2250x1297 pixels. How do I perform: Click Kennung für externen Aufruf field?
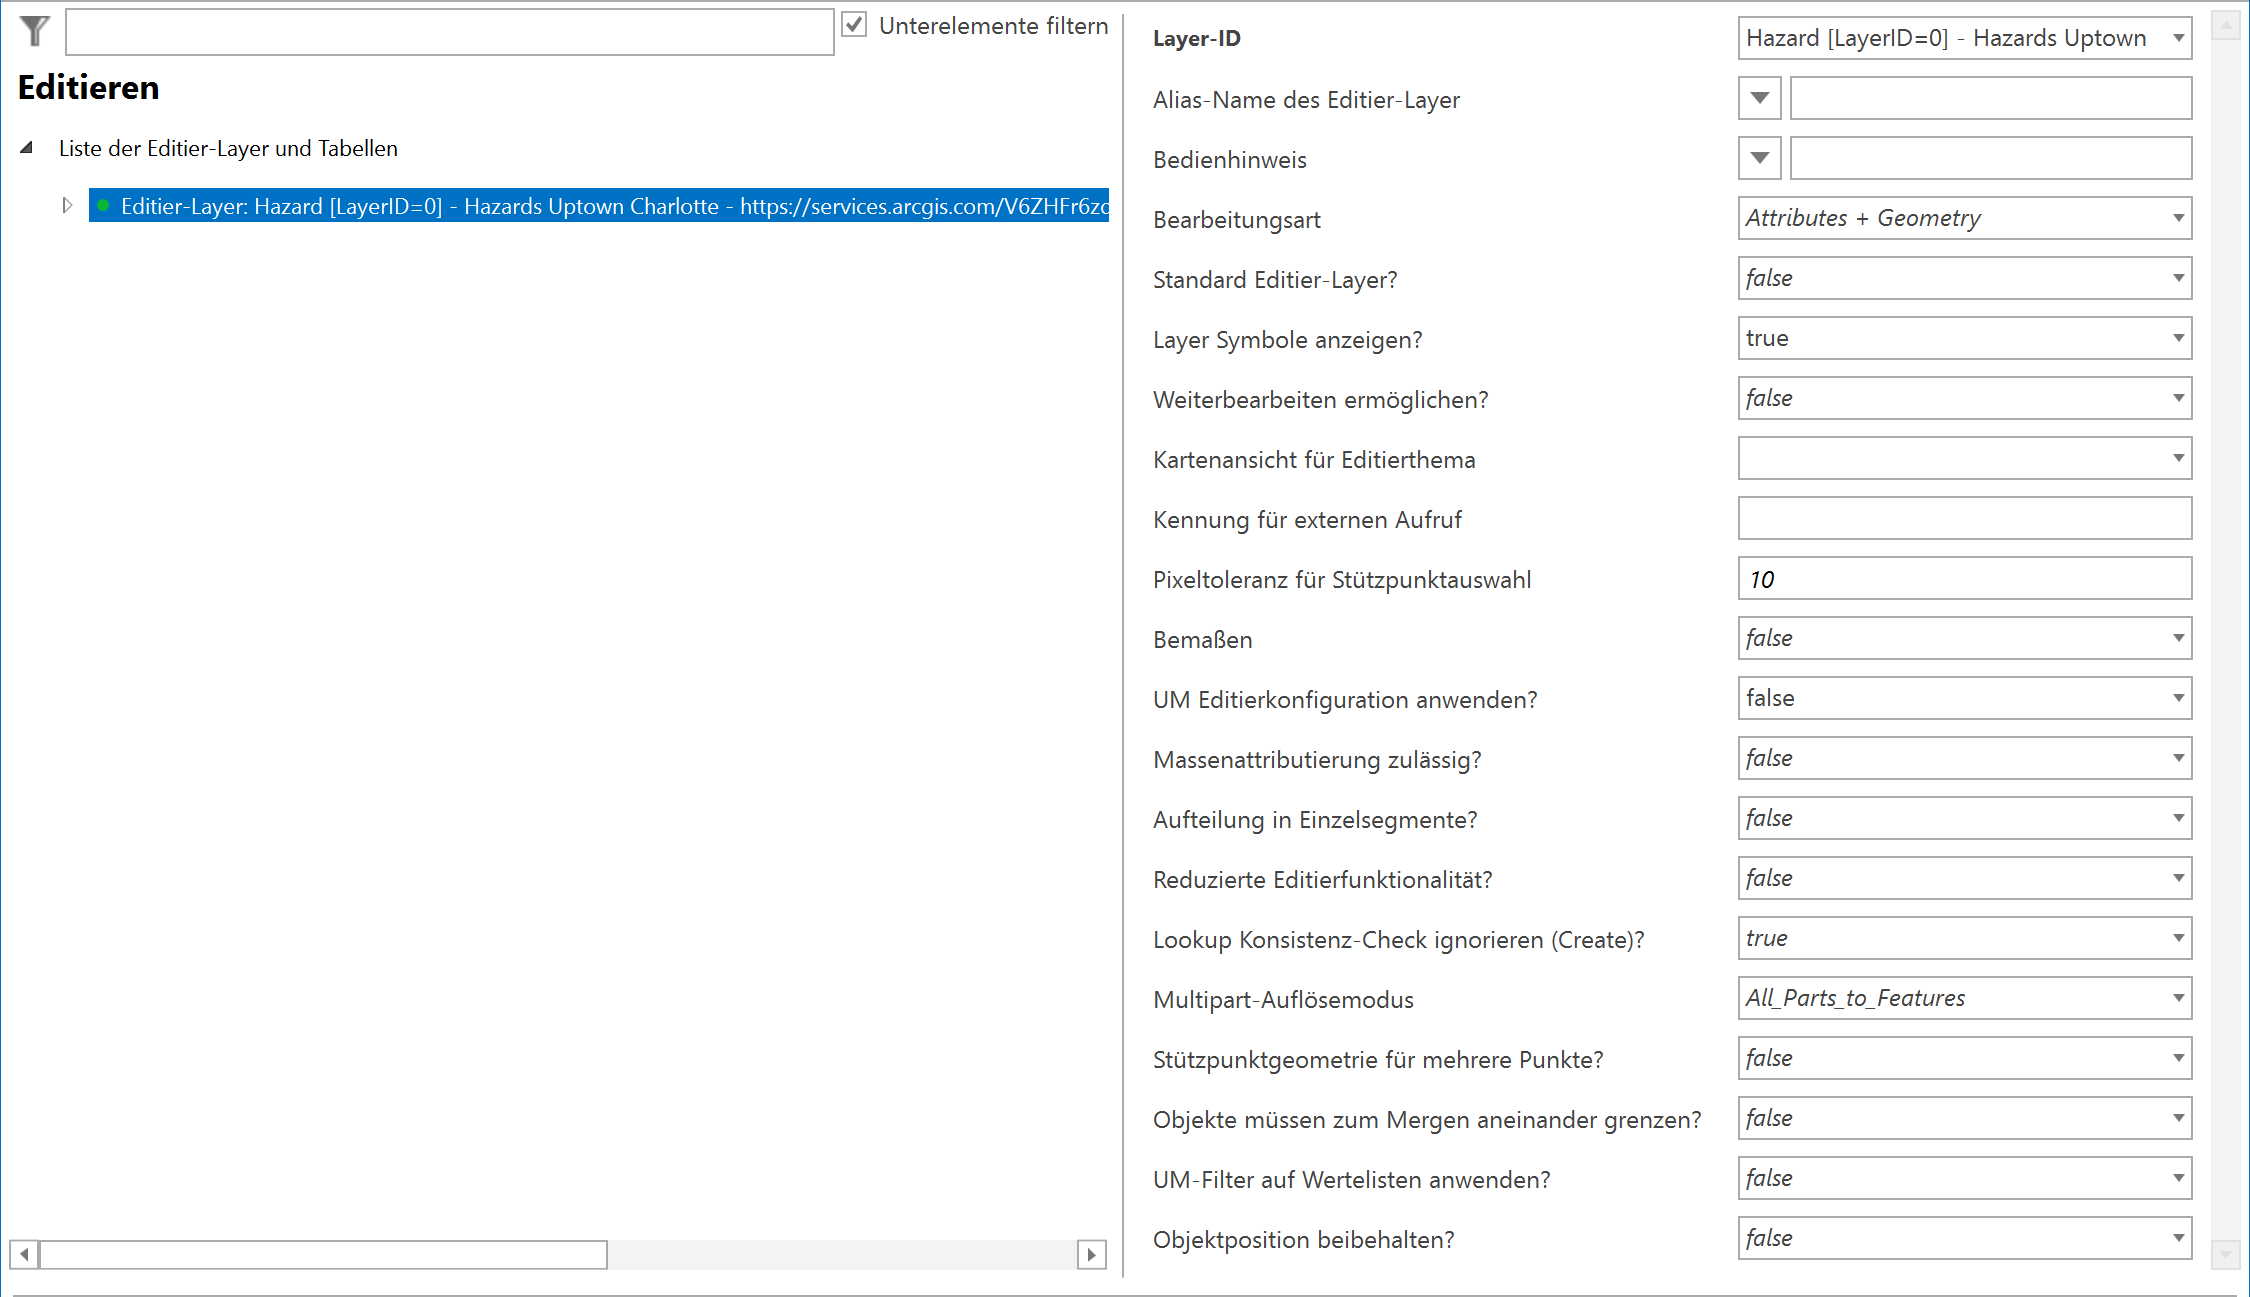coord(1964,519)
